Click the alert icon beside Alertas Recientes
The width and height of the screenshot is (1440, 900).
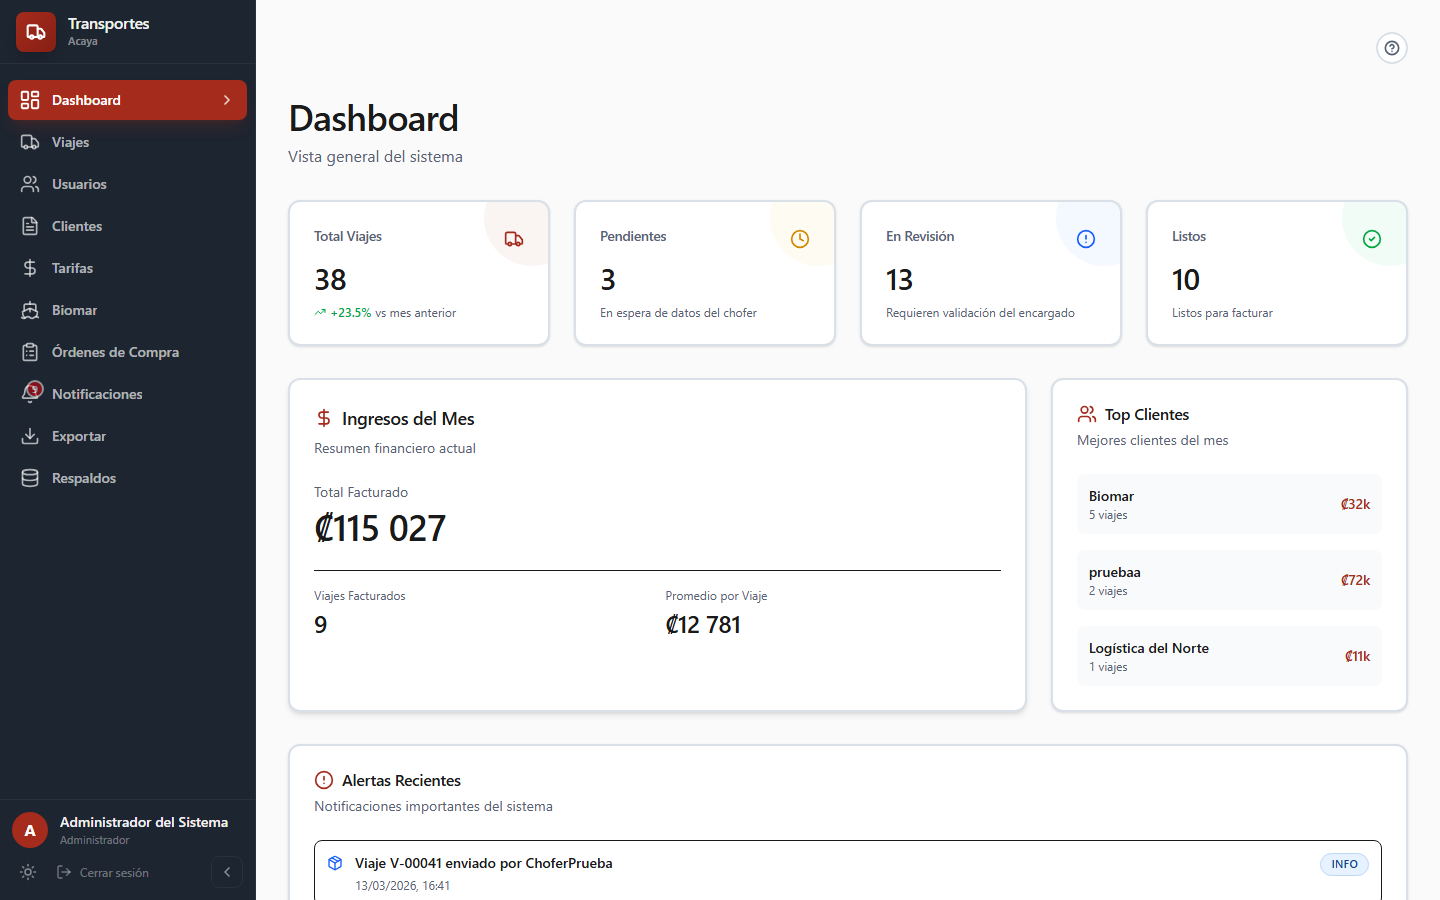pos(323,780)
